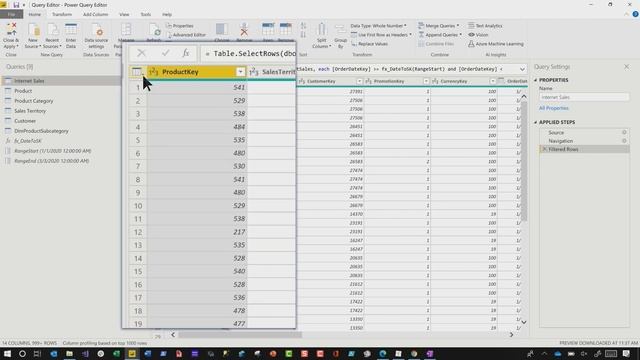Open settings gear for the Source step

[624, 132]
